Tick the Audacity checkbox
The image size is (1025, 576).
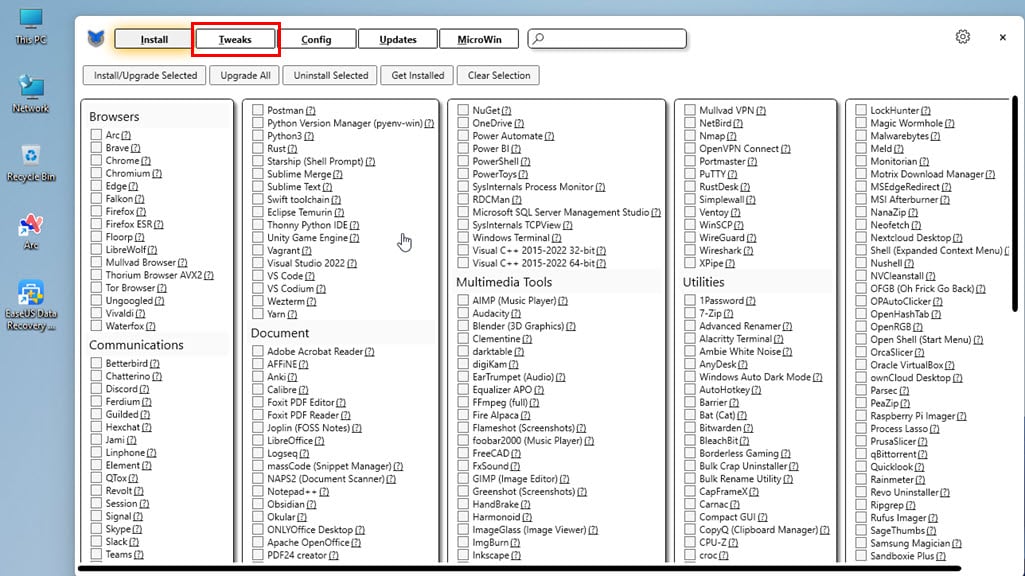(463, 313)
